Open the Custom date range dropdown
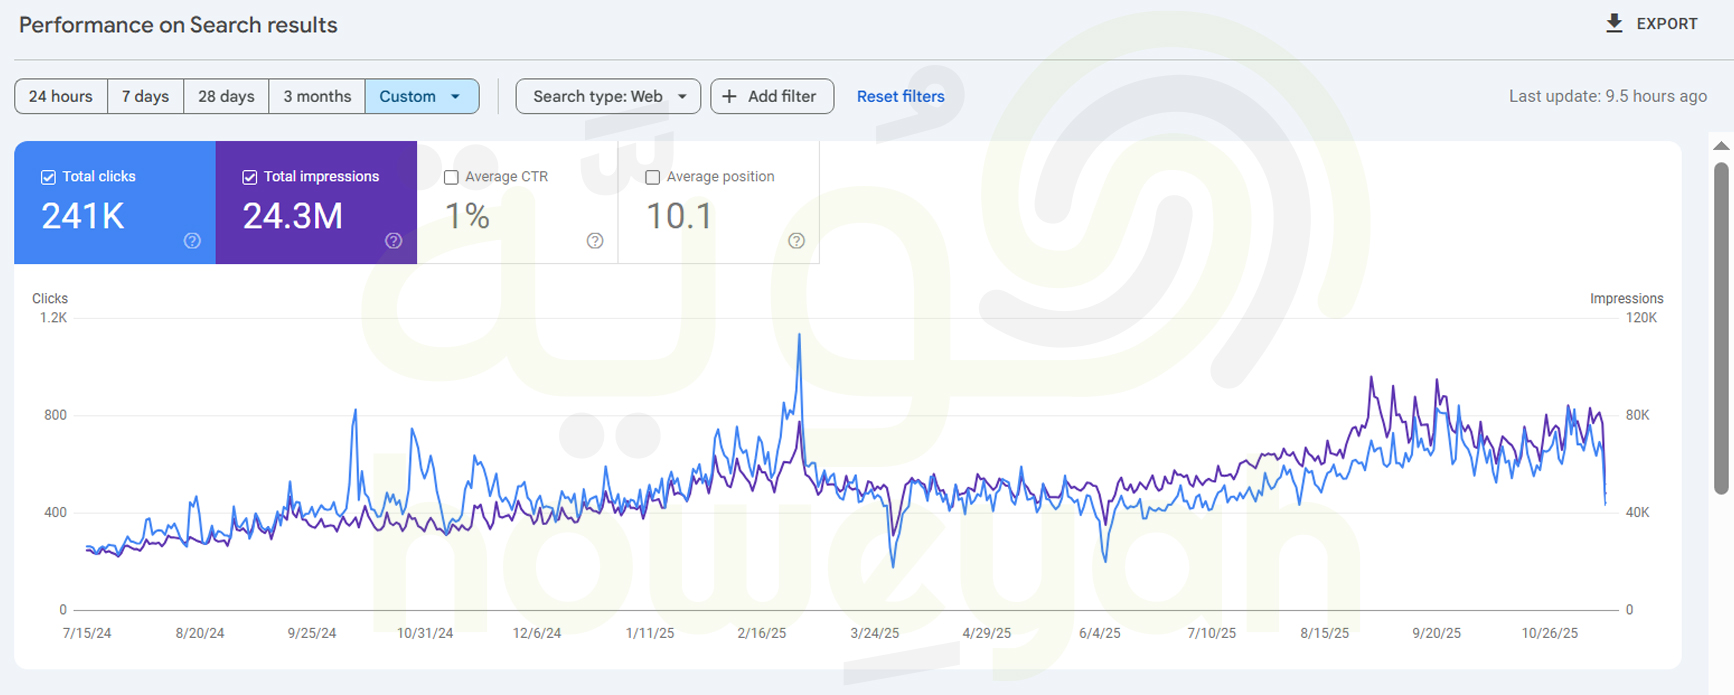1734x695 pixels. coord(422,97)
